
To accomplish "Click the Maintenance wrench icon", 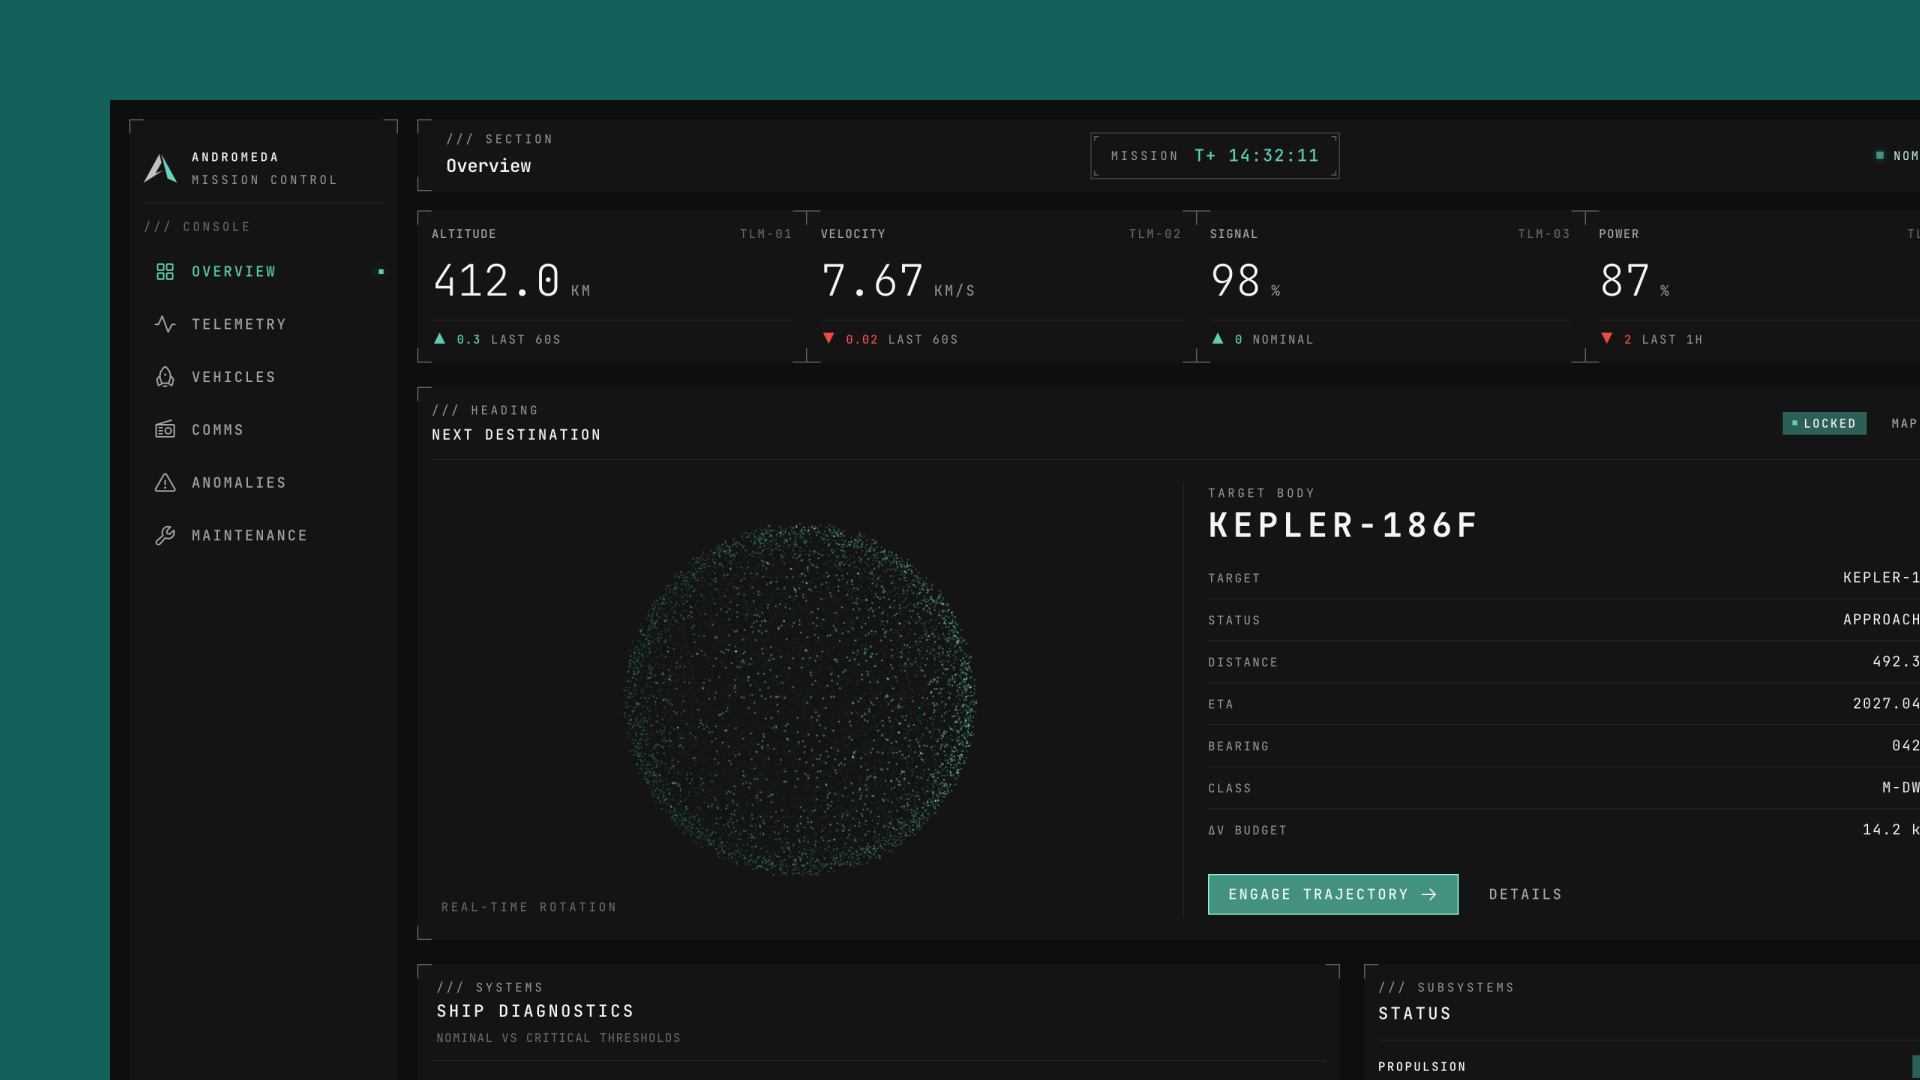I will [165, 536].
